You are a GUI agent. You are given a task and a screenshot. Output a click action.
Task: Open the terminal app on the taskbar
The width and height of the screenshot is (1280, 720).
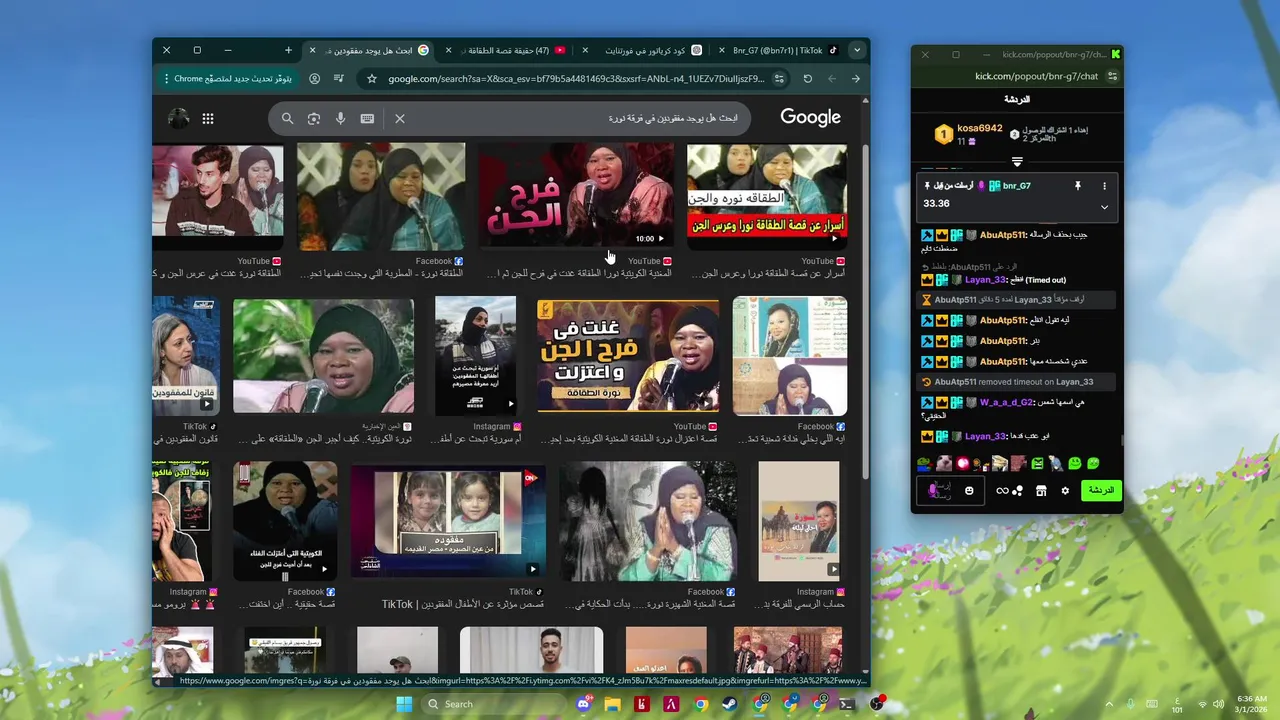(x=846, y=704)
